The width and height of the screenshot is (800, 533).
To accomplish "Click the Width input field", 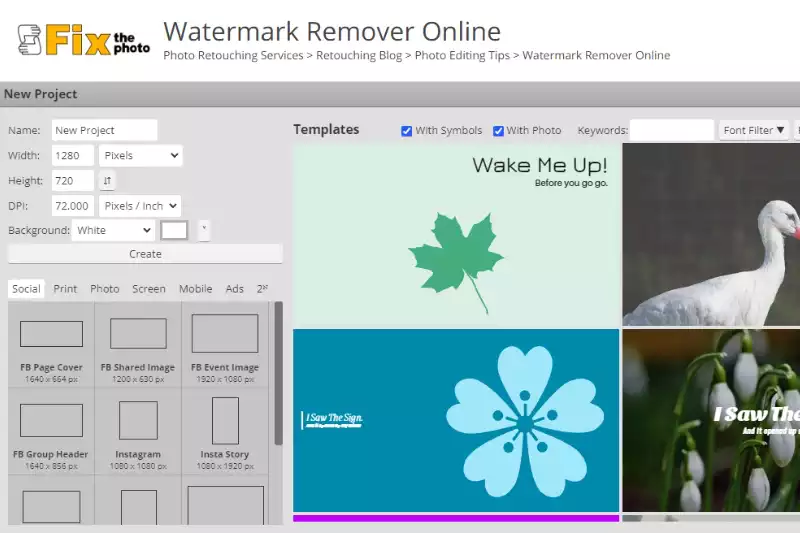I will [73, 156].
